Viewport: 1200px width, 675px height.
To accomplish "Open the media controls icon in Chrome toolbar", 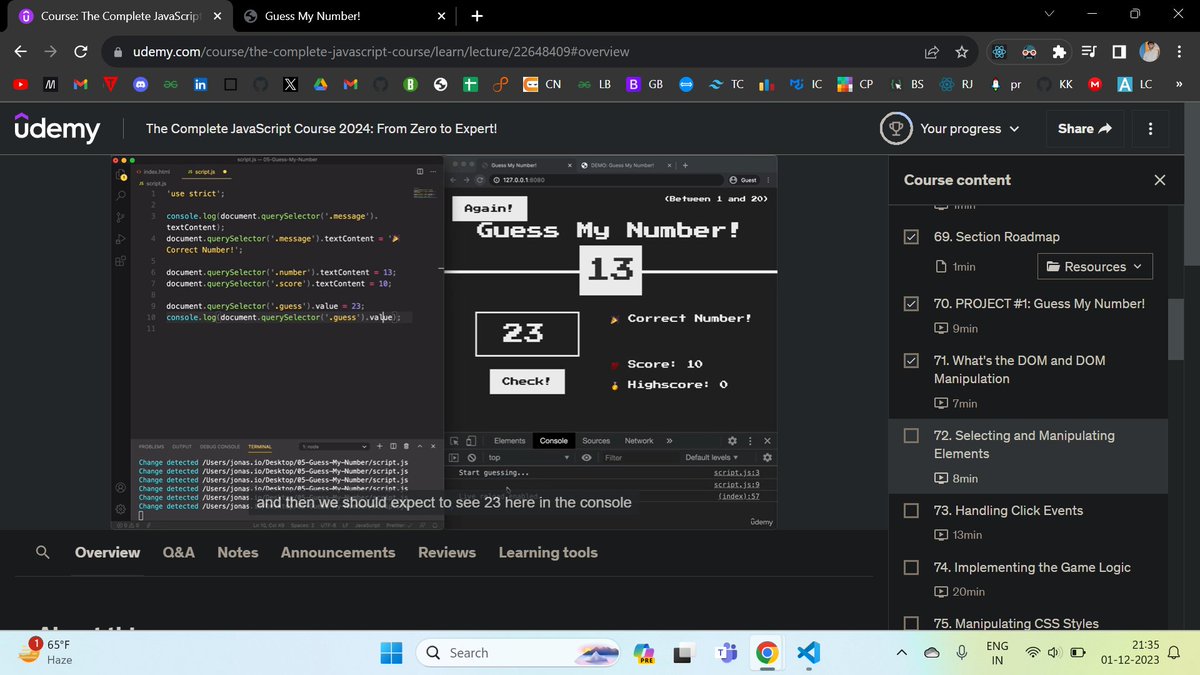I will [1089, 51].
